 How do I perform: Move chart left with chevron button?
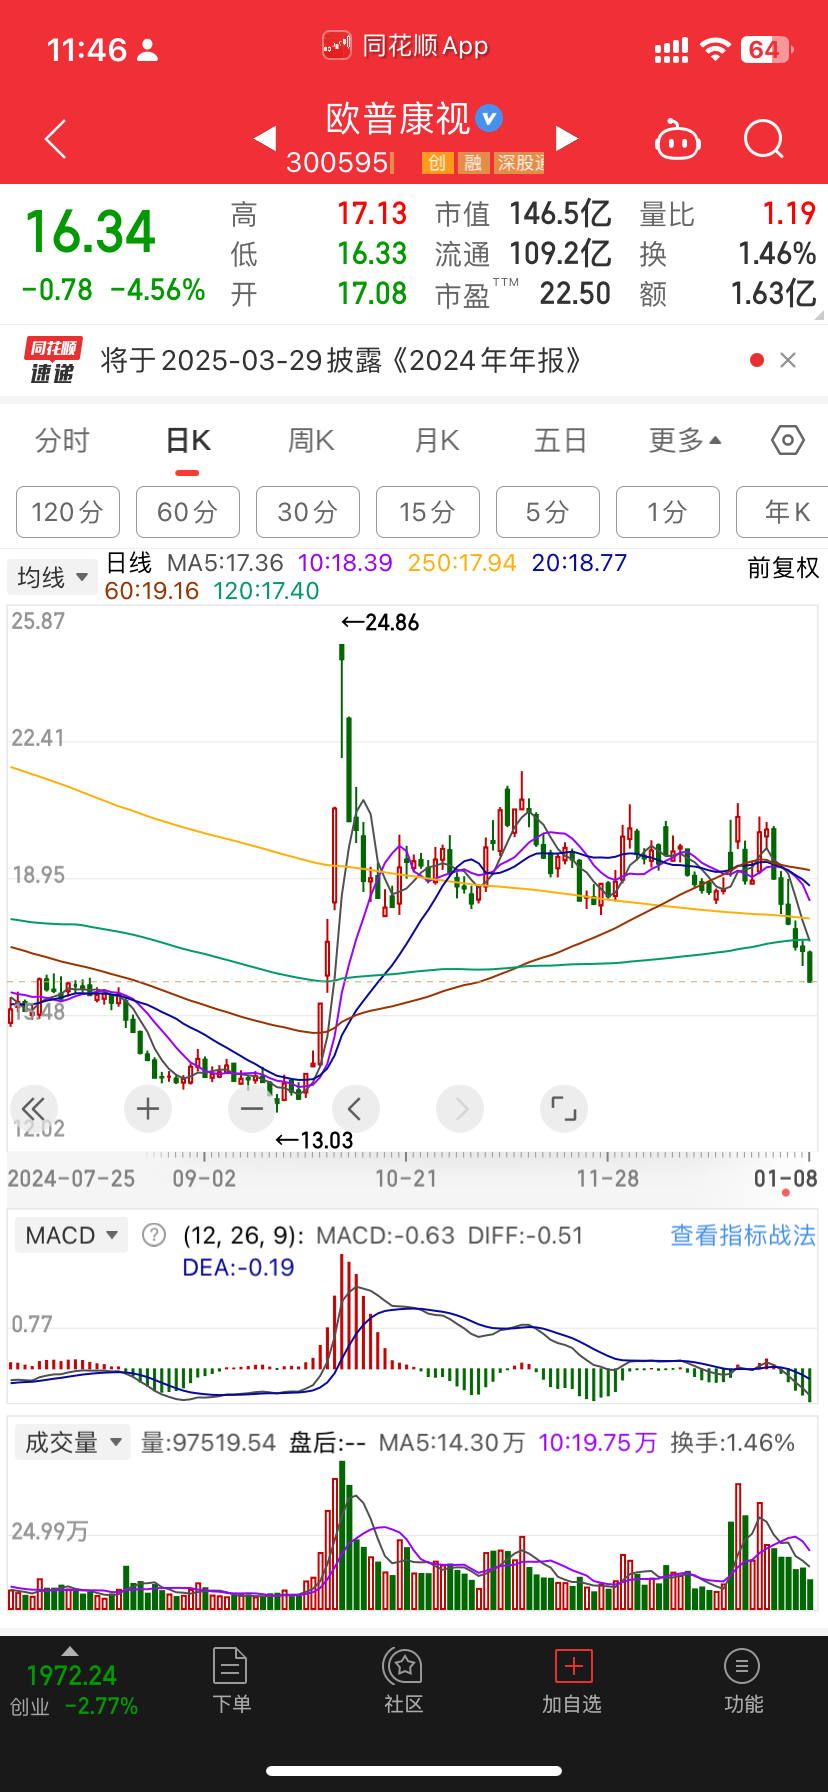click(355, 1108)
